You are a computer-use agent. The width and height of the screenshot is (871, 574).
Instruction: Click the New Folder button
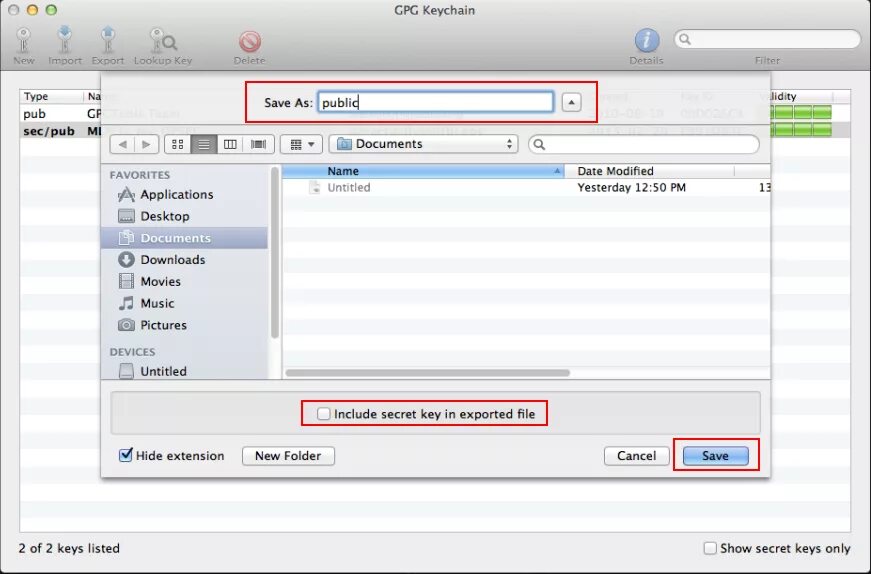point(288,456)
